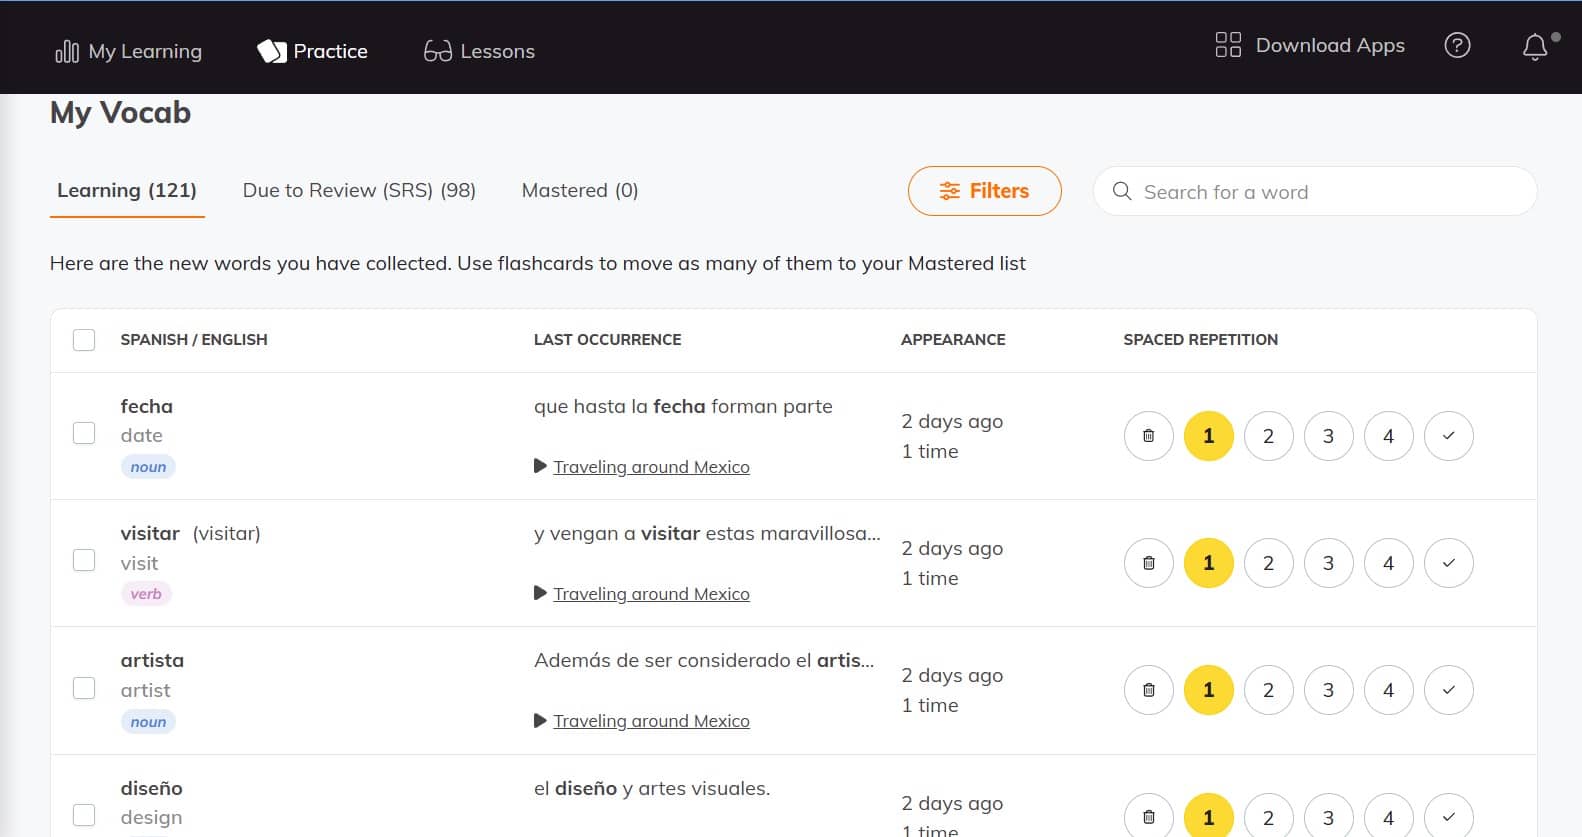
Task: Open Download Apps menu
Action: click(x=1310, y=46)
